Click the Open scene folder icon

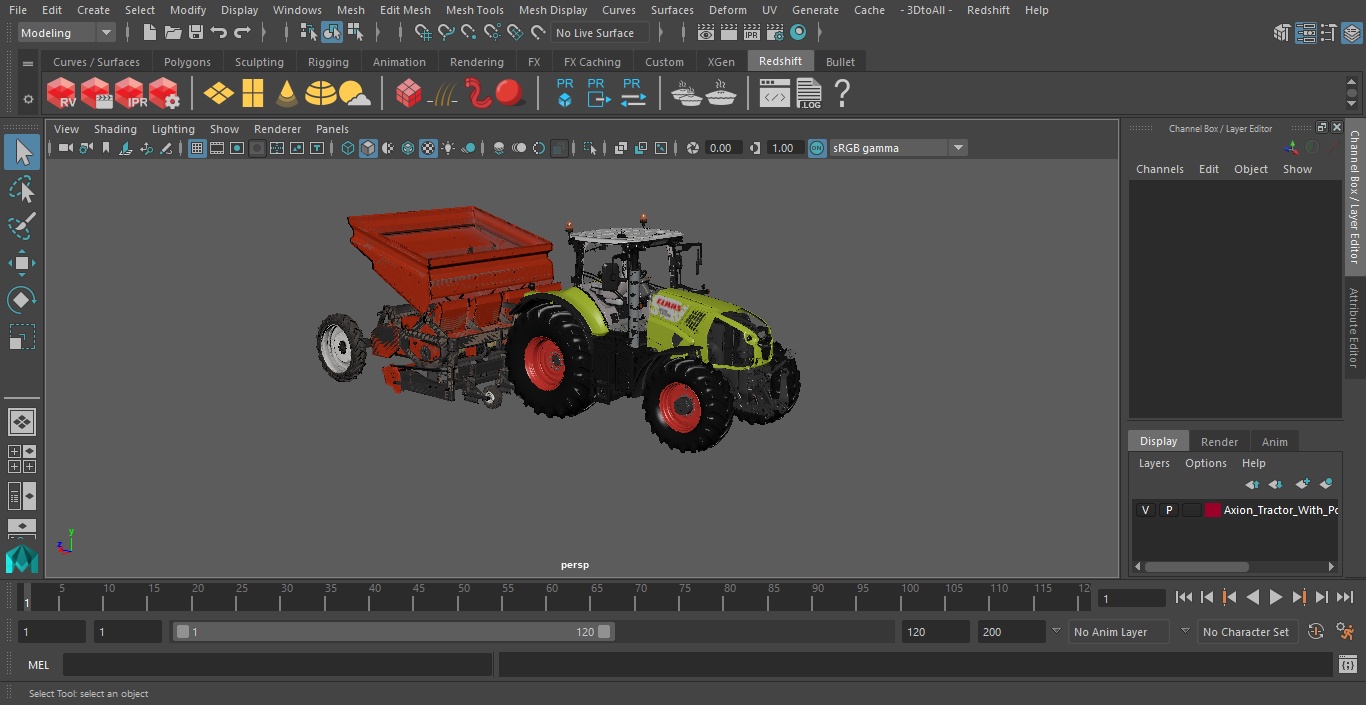point(173,33)
